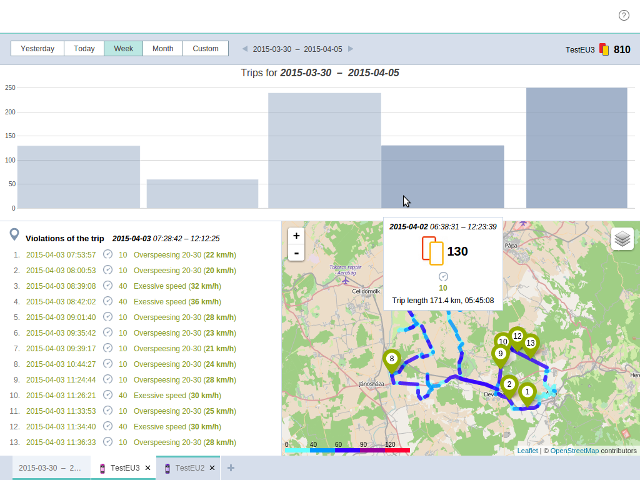Click the map pin icon beside Violations heading
This screenshot has height=480, width=640.
[14, 234]
